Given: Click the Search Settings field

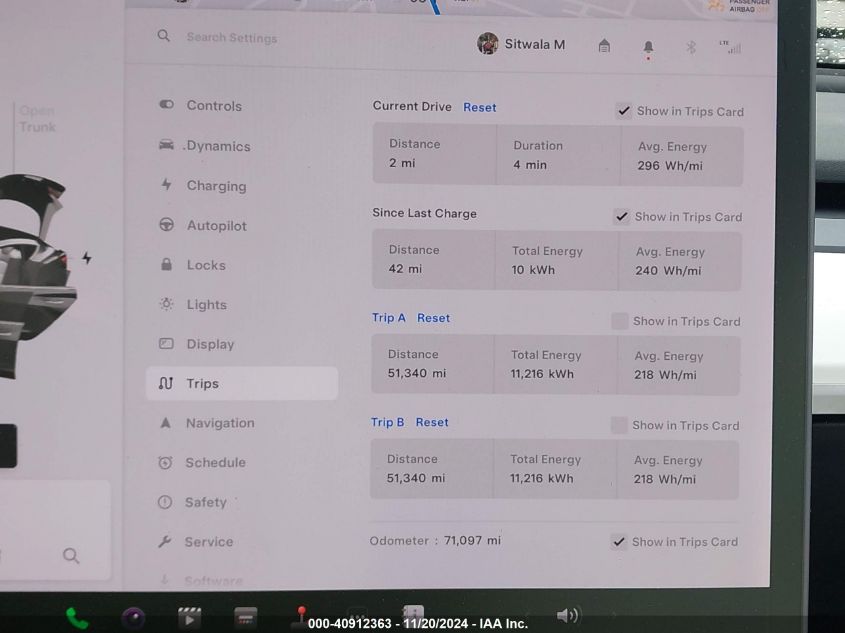Looking at the screenshot, I should click(232, 38).
